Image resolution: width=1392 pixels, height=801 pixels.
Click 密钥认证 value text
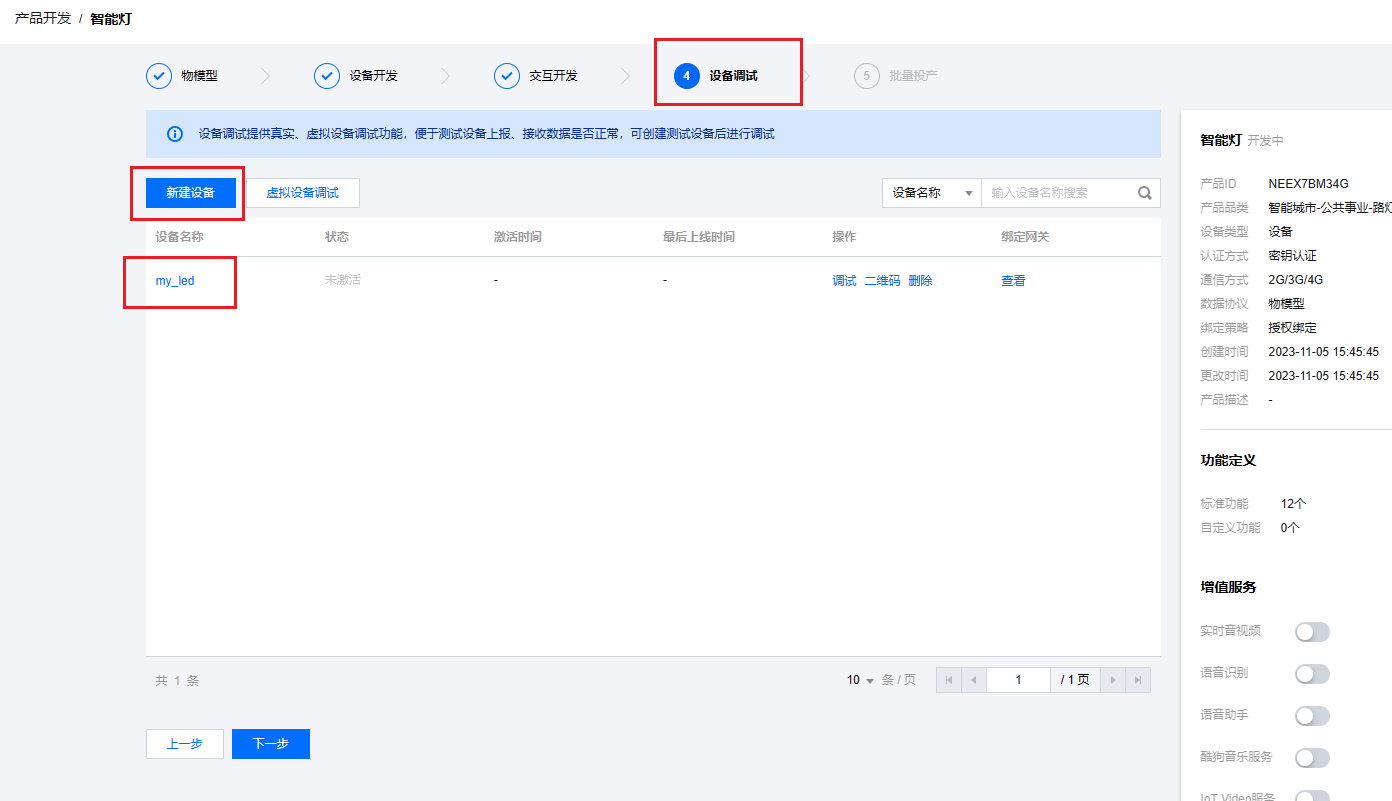pyautogui.click(x=1293, y=256)
